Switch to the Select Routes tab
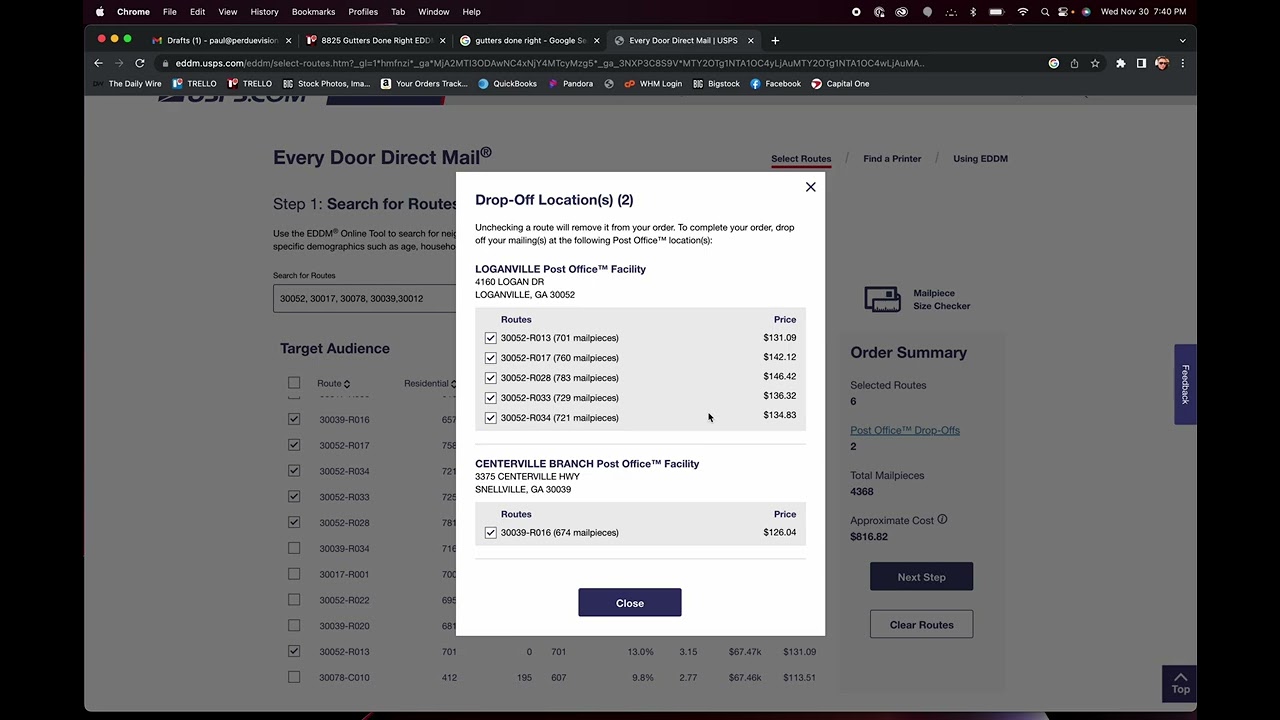 (x=801, y=159)
